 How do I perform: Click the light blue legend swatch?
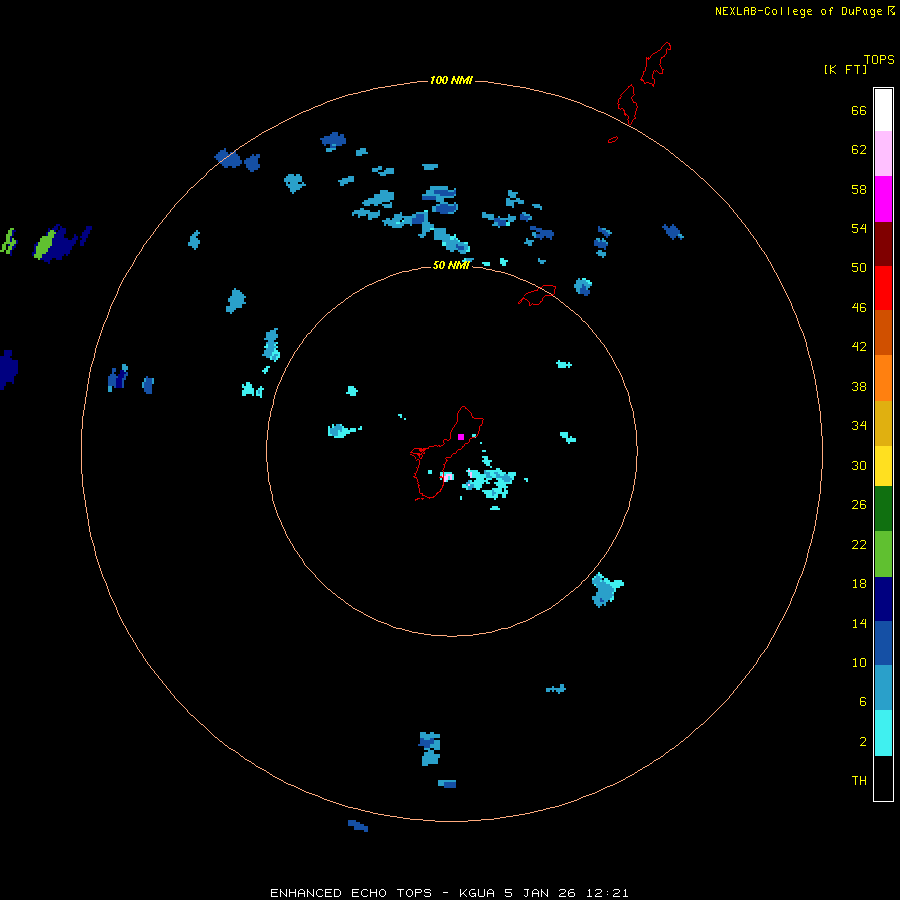tap(883, 688)
